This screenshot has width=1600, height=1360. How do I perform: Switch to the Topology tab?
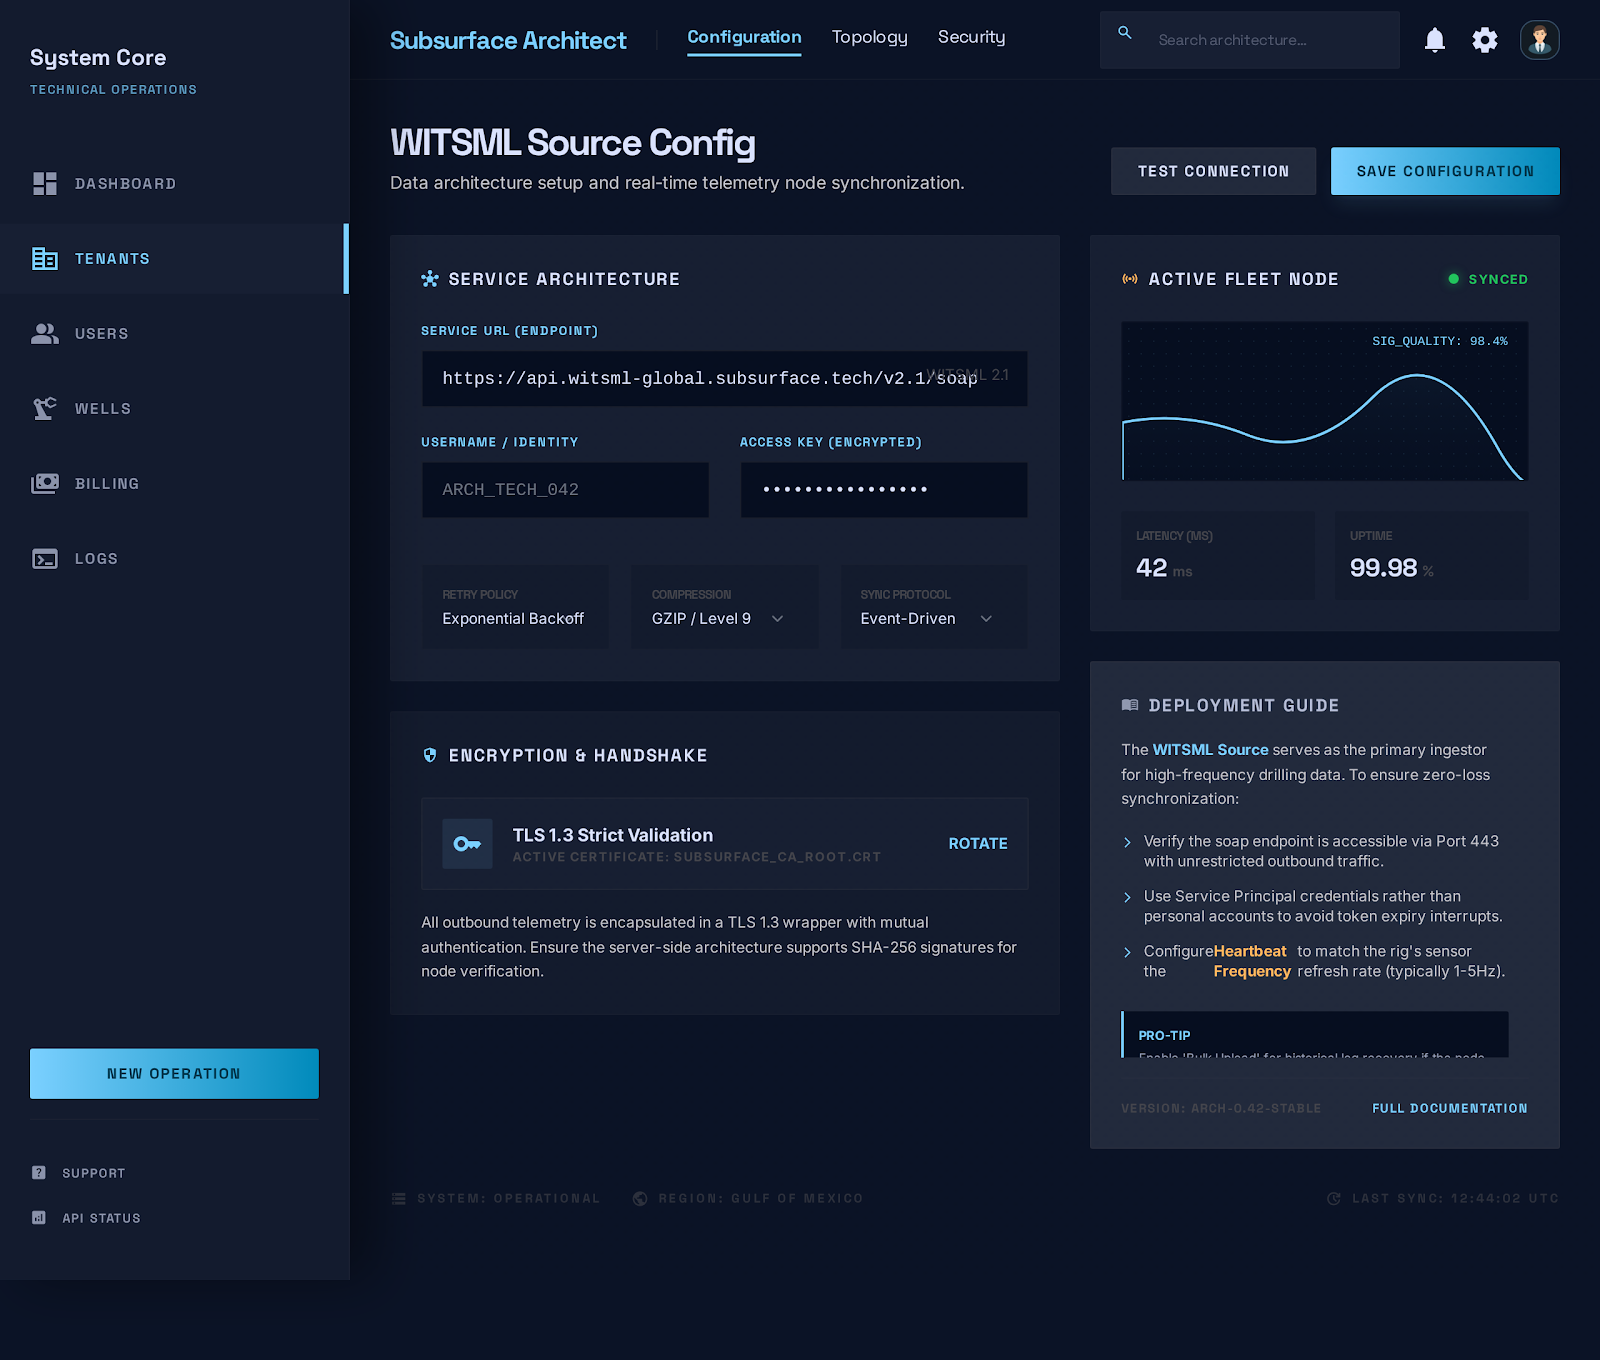[x=869, y=37]
